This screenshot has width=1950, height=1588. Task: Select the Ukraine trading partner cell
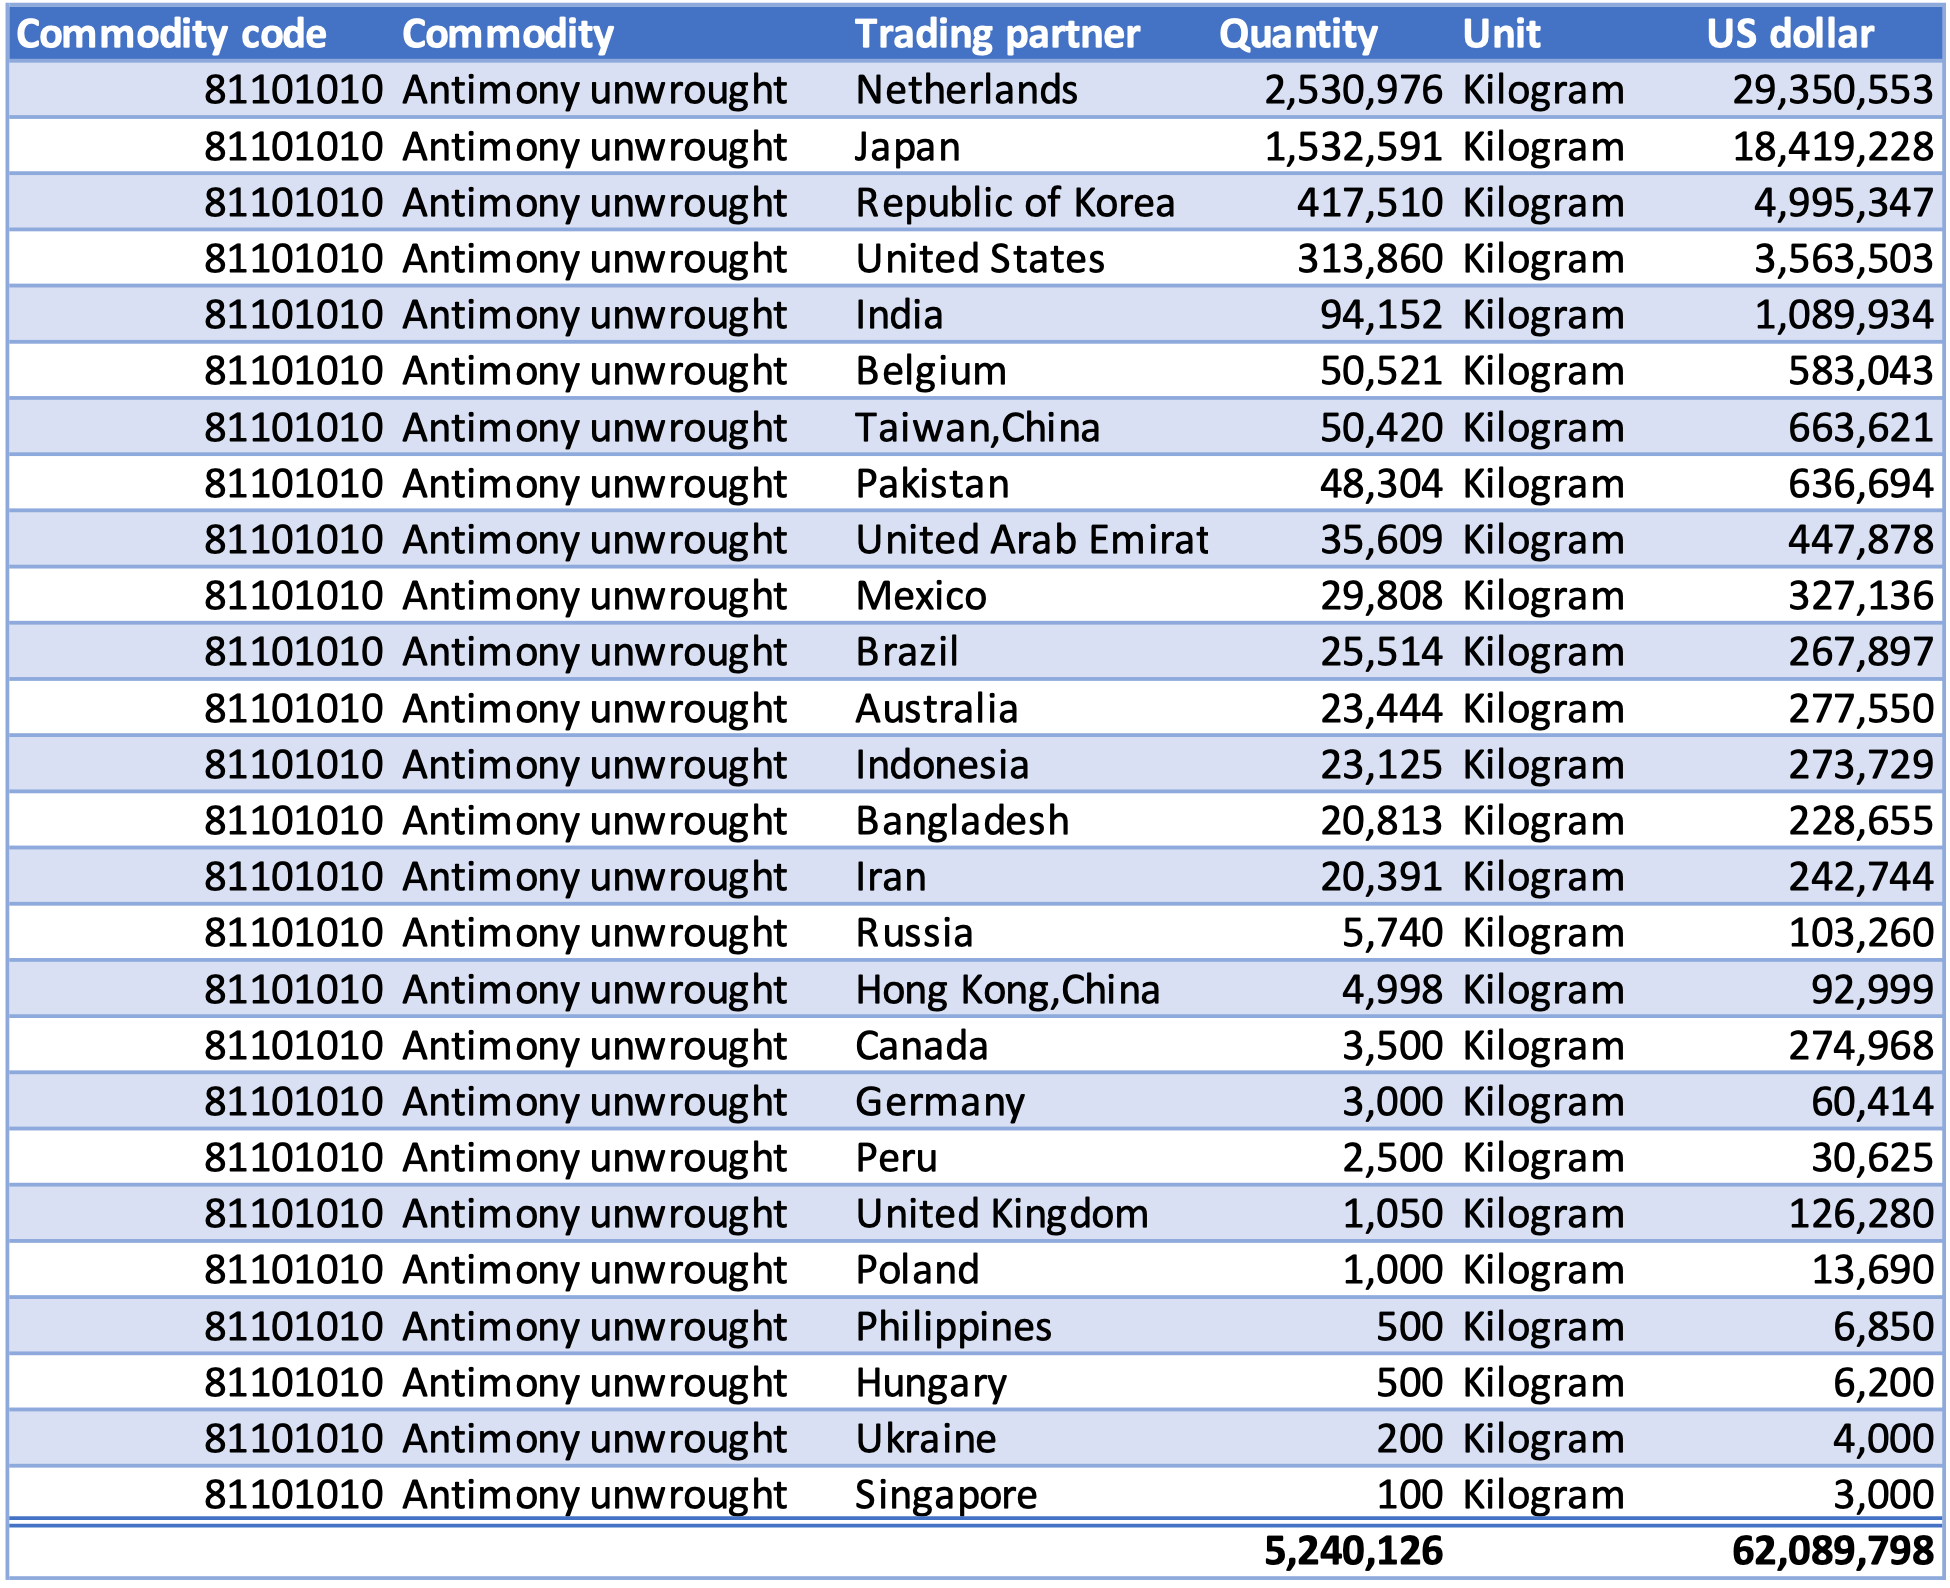tap(926, 1439)
